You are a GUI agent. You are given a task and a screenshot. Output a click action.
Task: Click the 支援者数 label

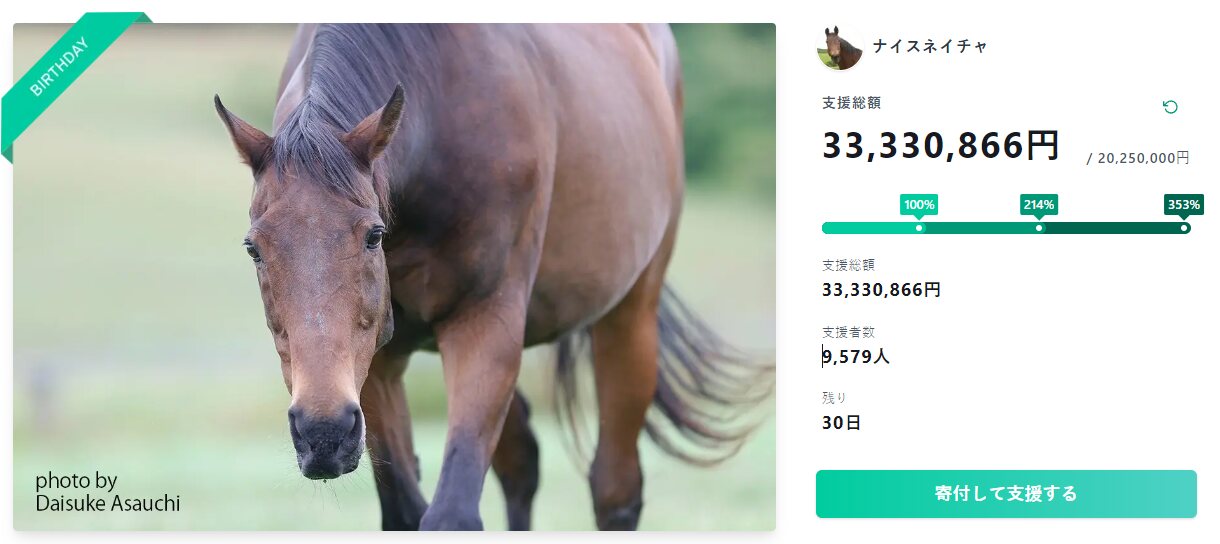click(x=848, y=332)
